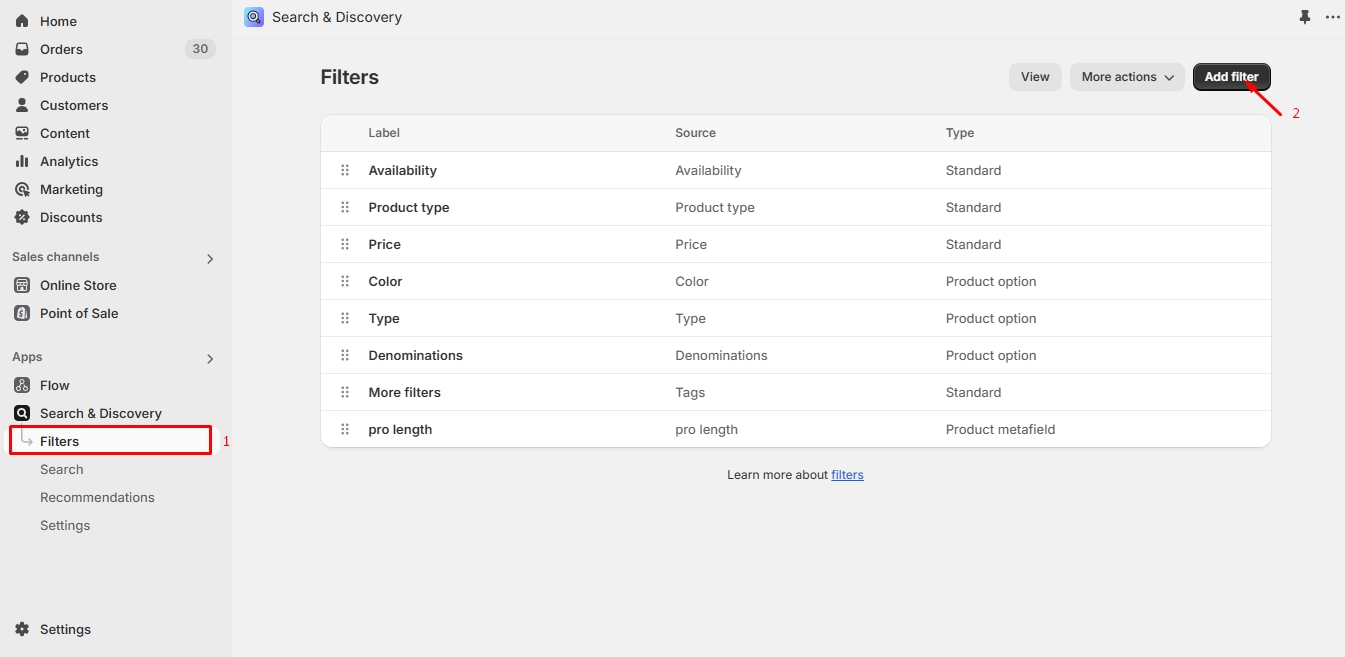Viewport: 1345px width, 657px height.
Task: Click the drag handle beside Price filter
Action: coord(345,245)
